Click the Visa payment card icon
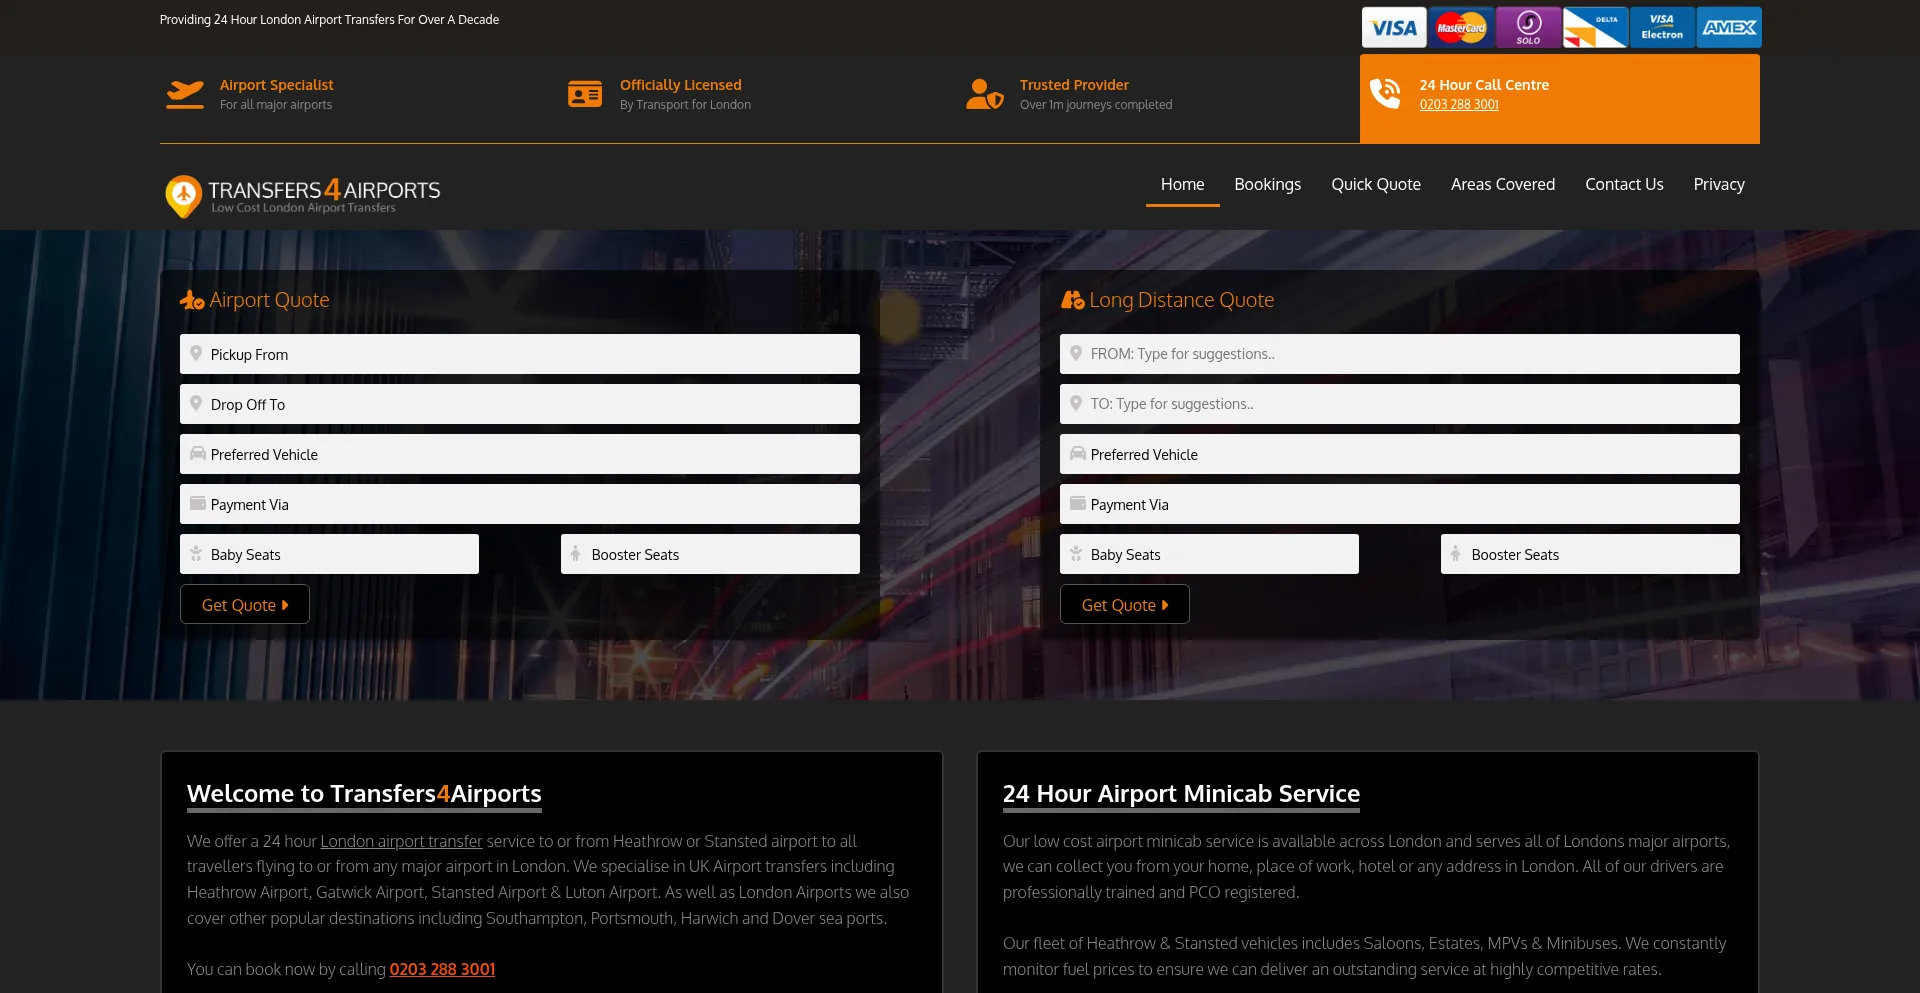Viewport: 1920px width, 993px height. pos(1394,27)
